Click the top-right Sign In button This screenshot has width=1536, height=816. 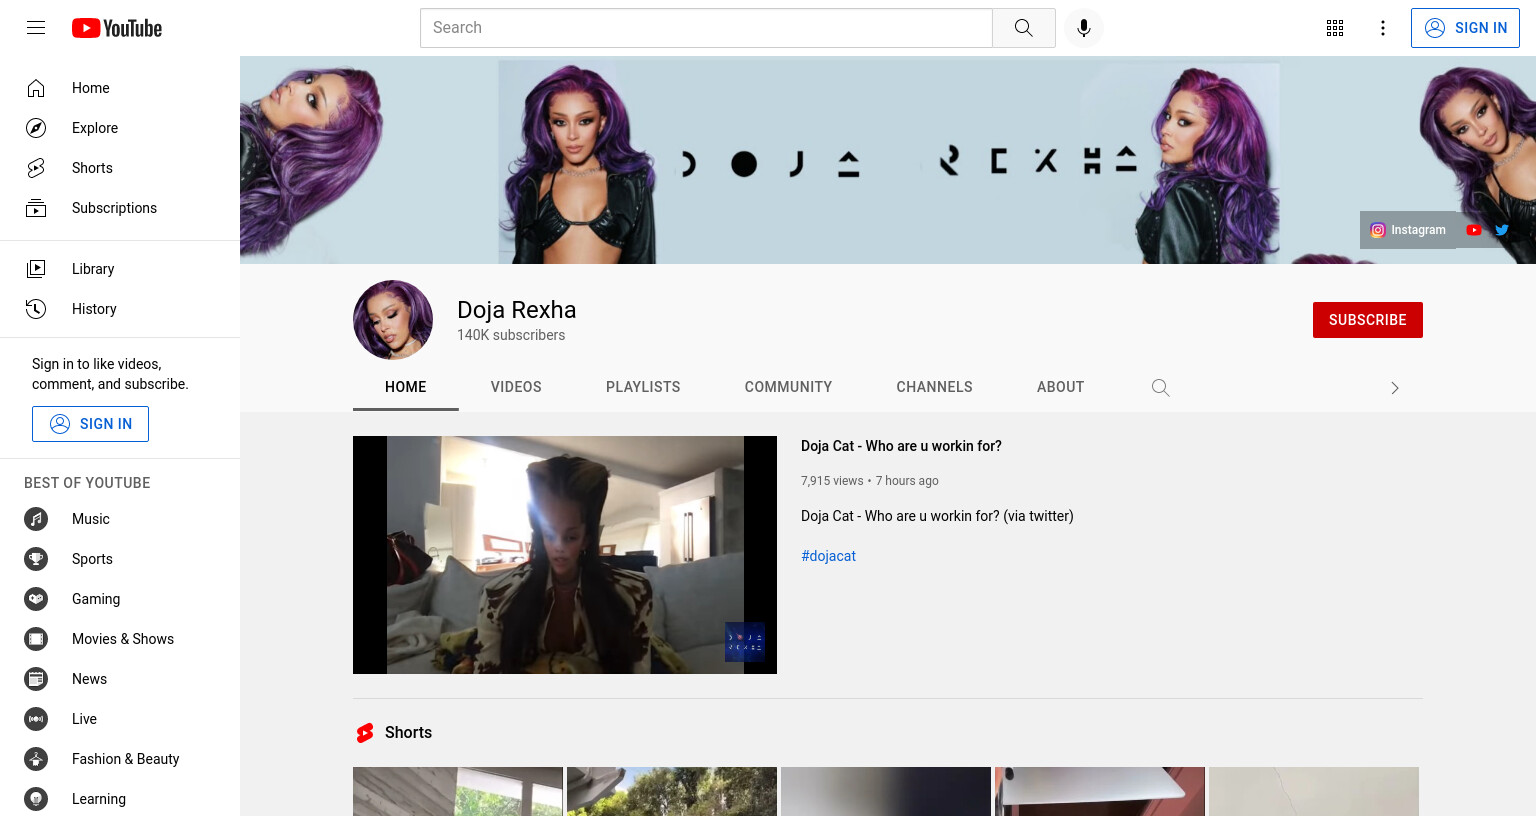tap(1465, 28)
